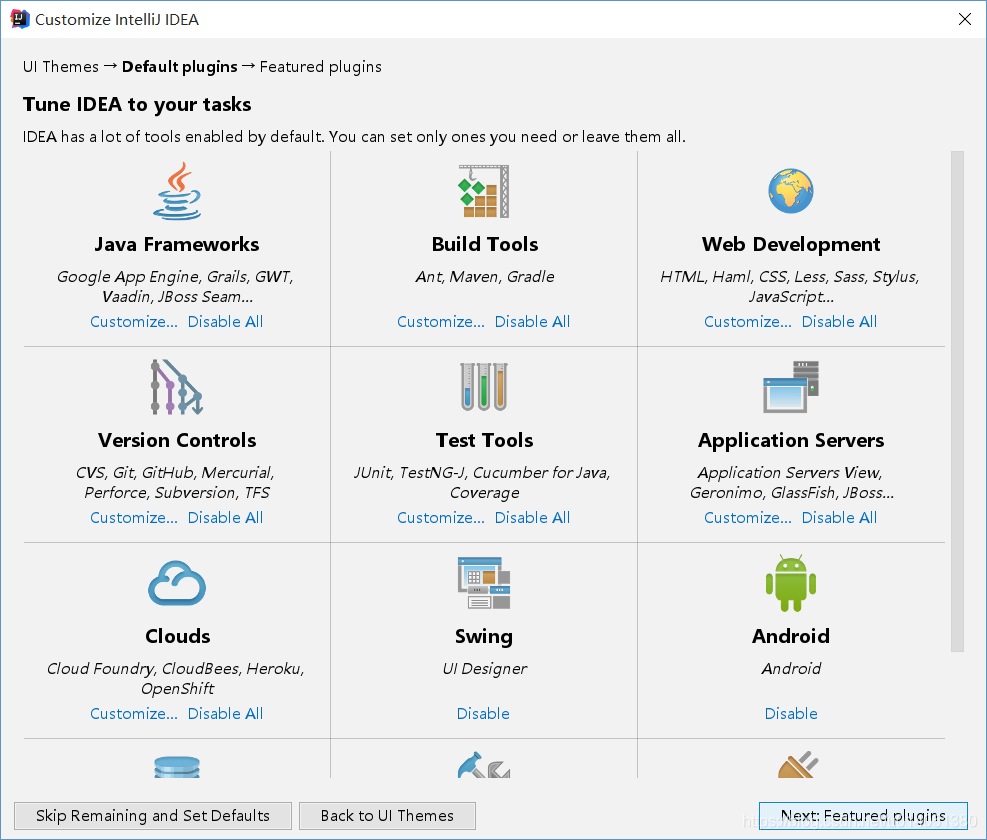Viewport: 987px width, 840px height.
Task: Click Featured plugins in the breadcrumb
Action: pyautogui.click(x=320, y=67)
